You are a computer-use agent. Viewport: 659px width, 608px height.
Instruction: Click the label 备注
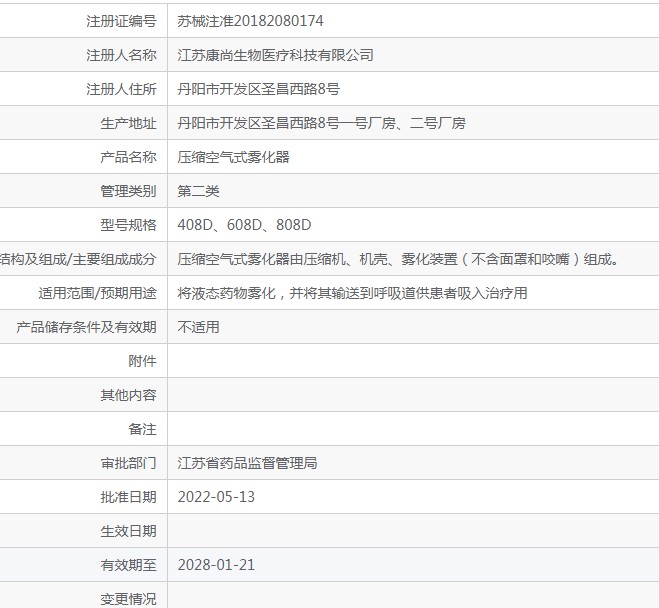pyautogui.click(x=142, y=429)
